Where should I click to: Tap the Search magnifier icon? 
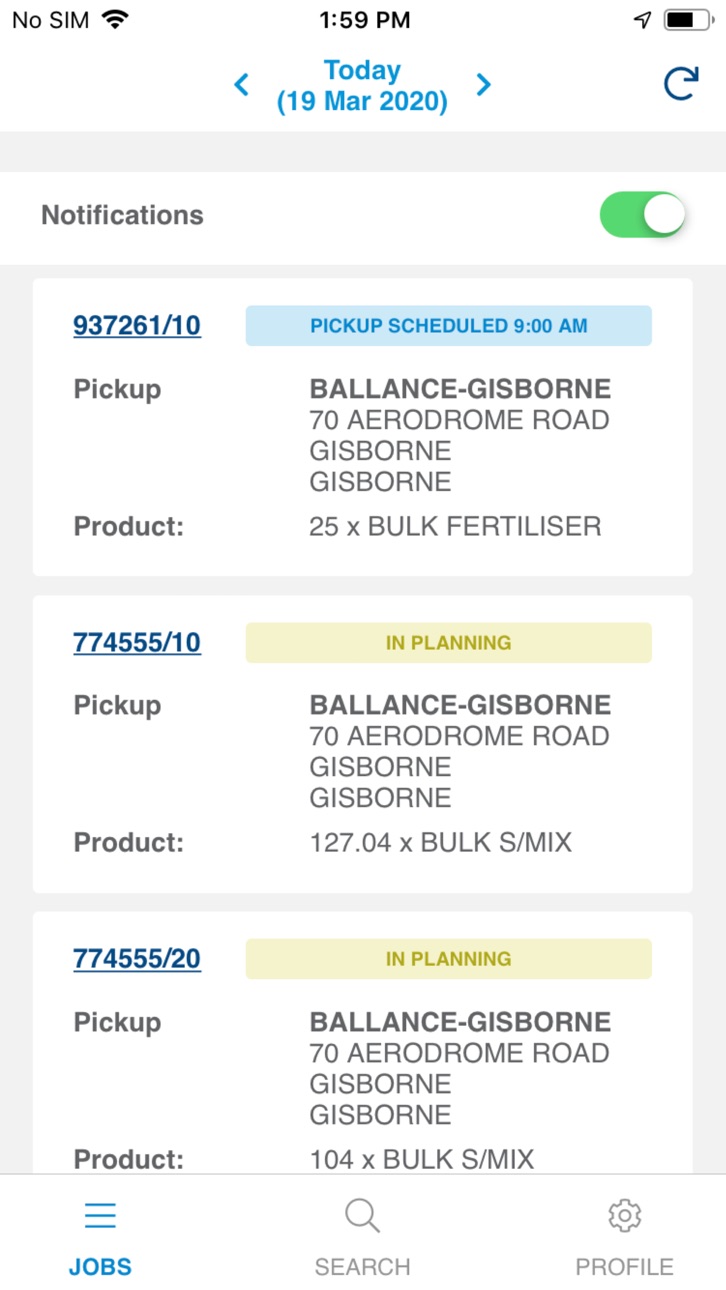coord(362,1216)
